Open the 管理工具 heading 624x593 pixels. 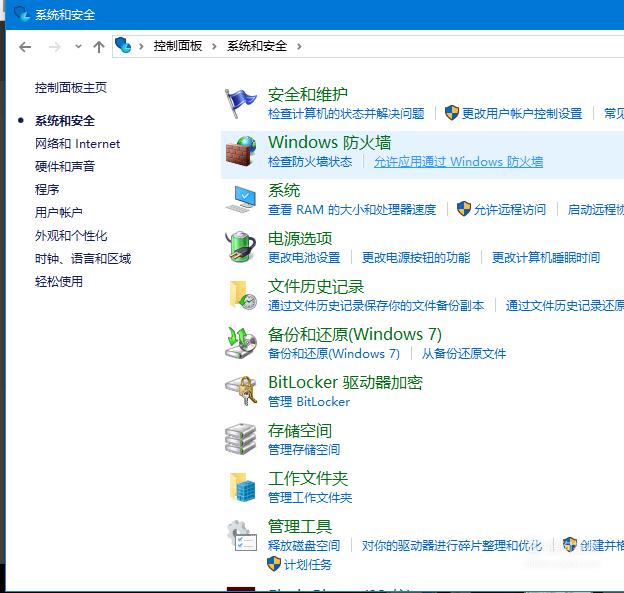point(300,527)
